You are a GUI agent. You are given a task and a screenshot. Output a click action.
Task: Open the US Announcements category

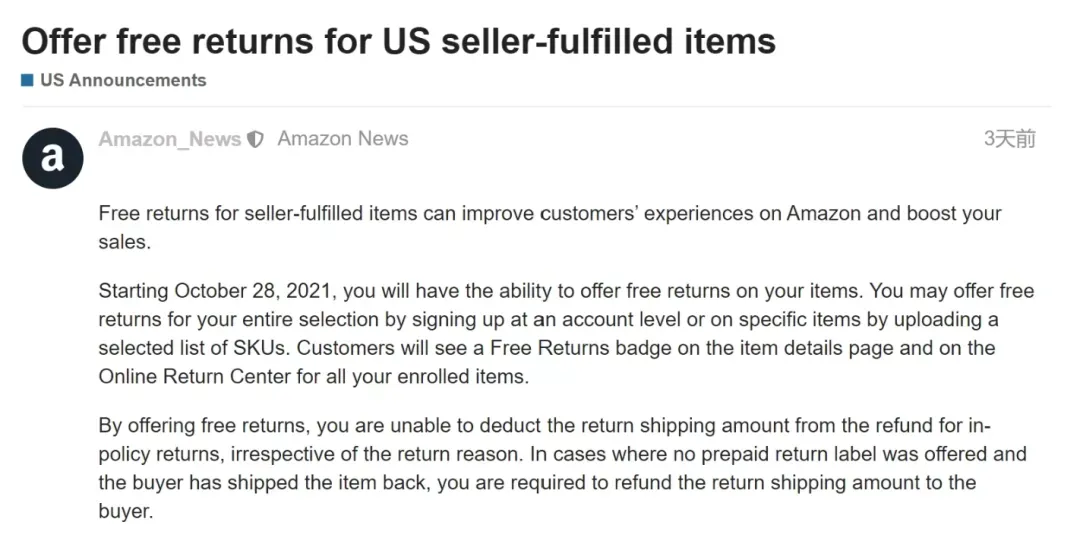coord(123,80)
